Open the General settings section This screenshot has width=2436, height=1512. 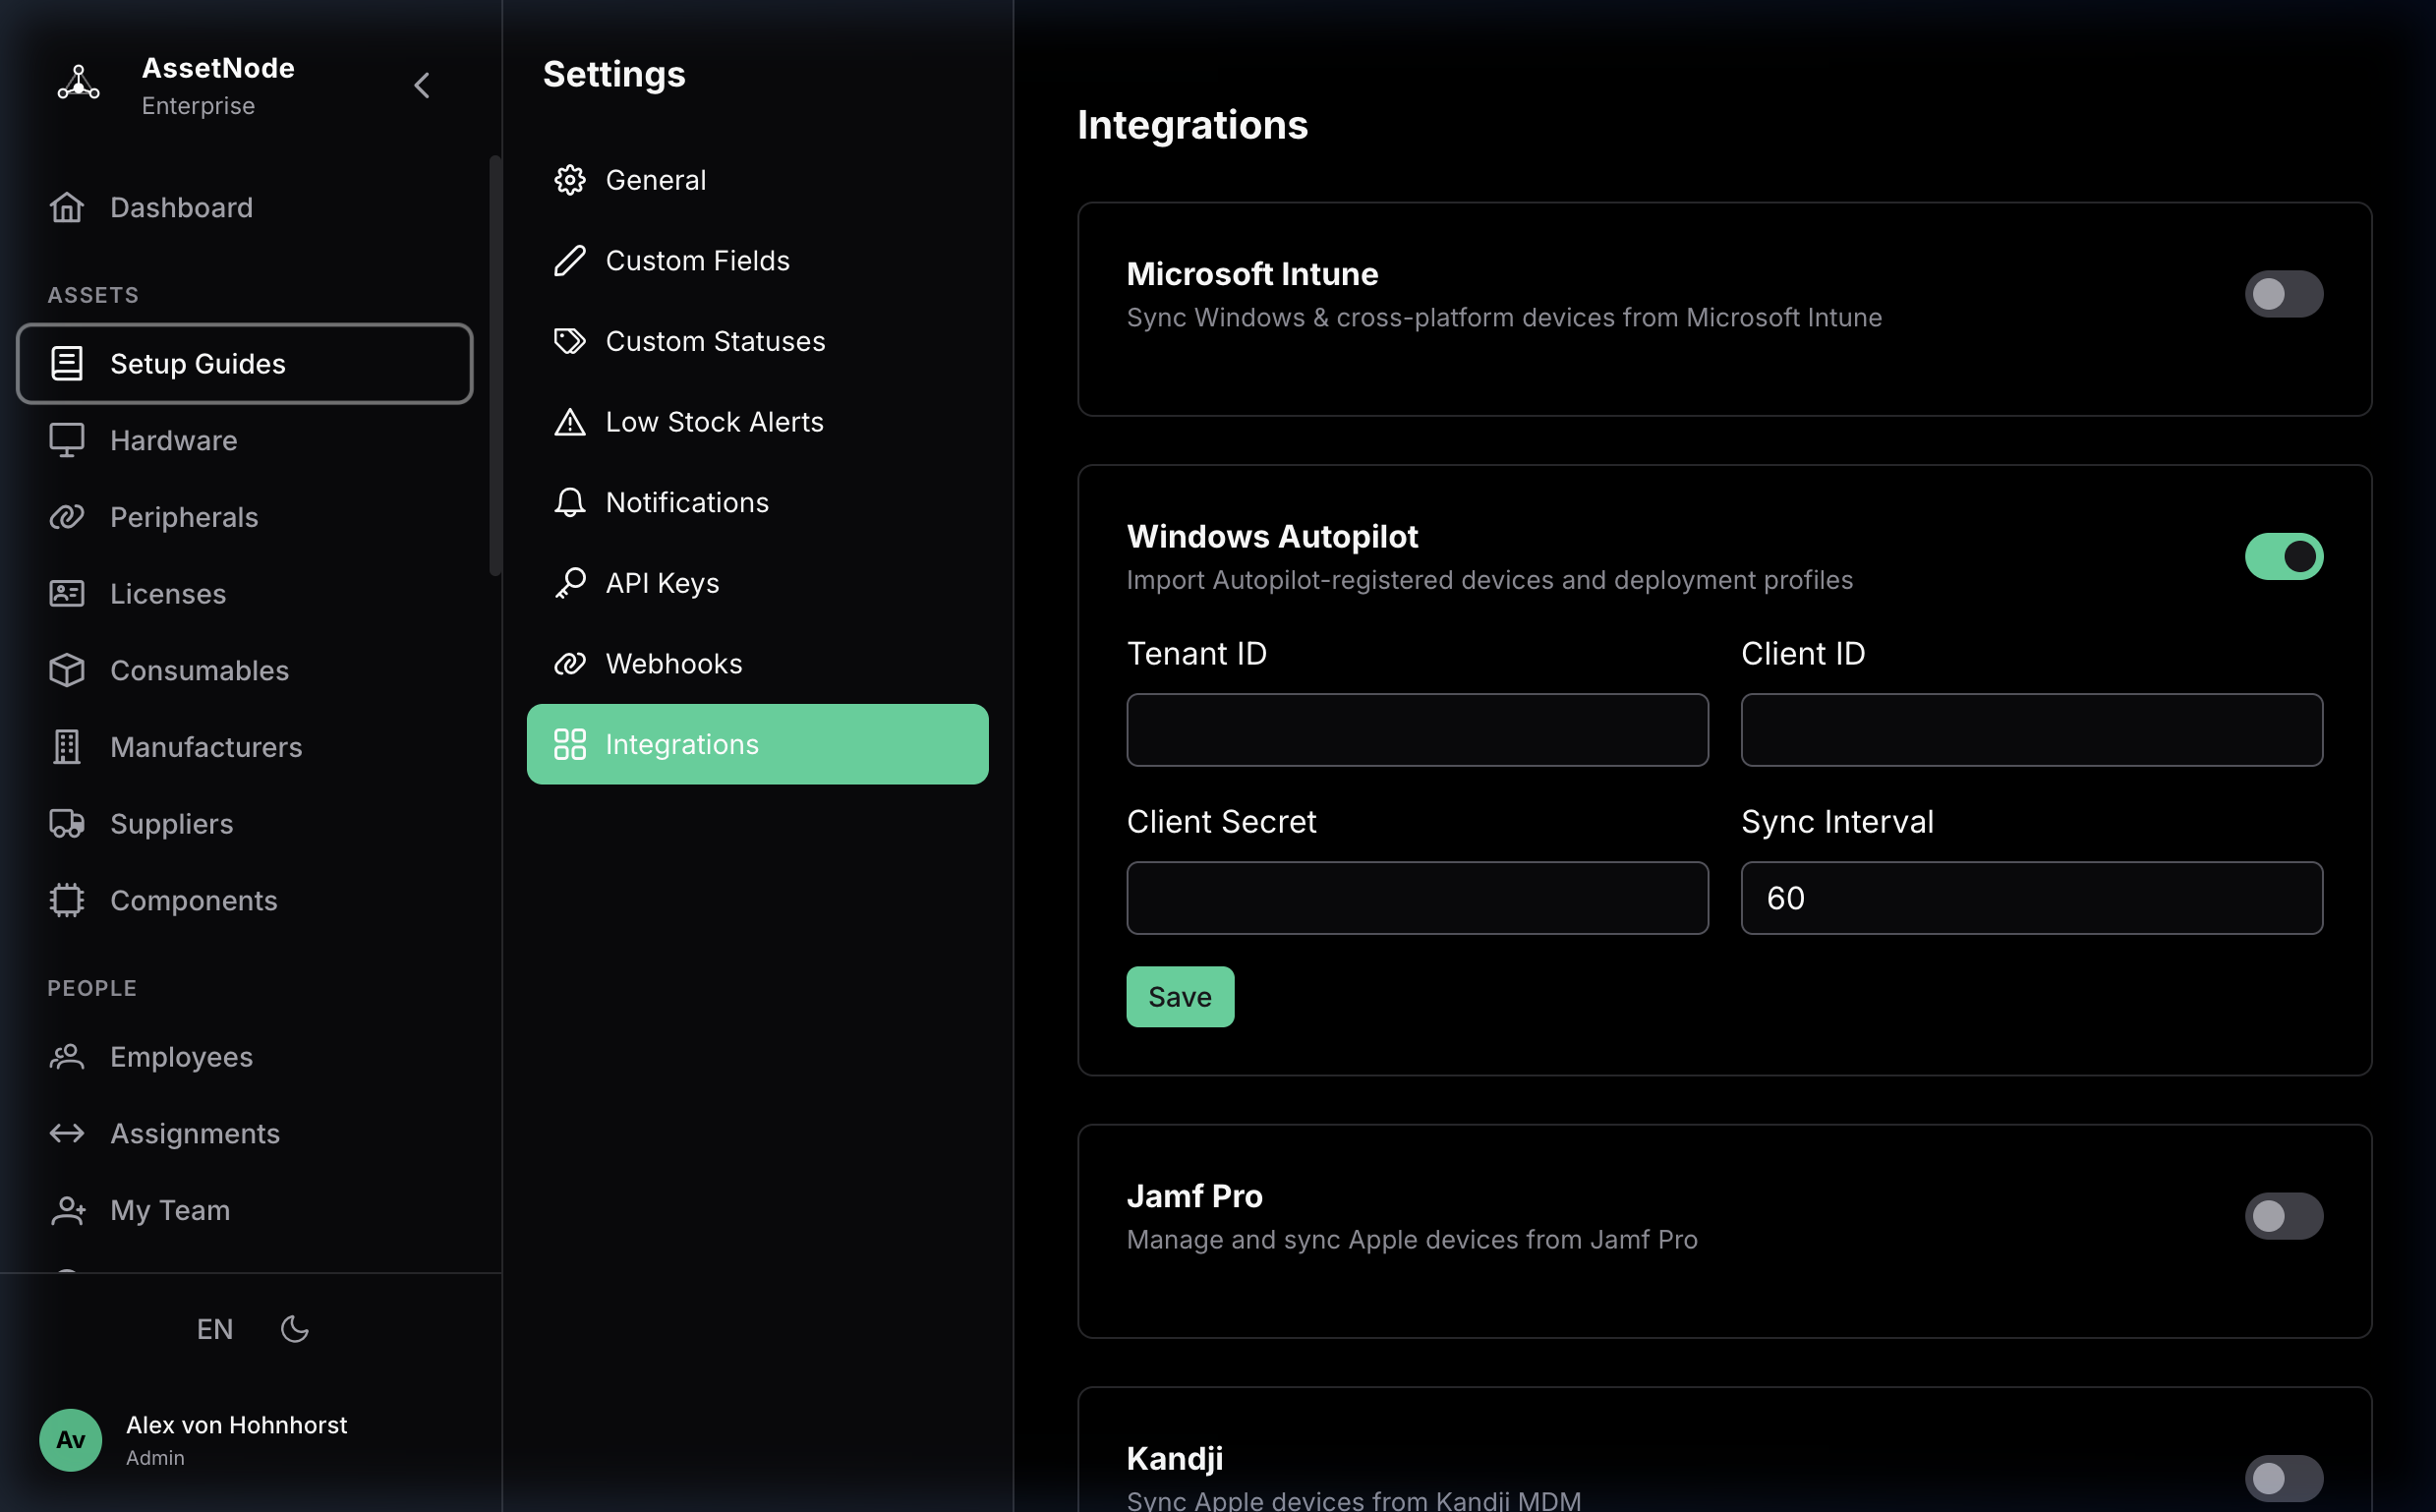pos(757,180)
